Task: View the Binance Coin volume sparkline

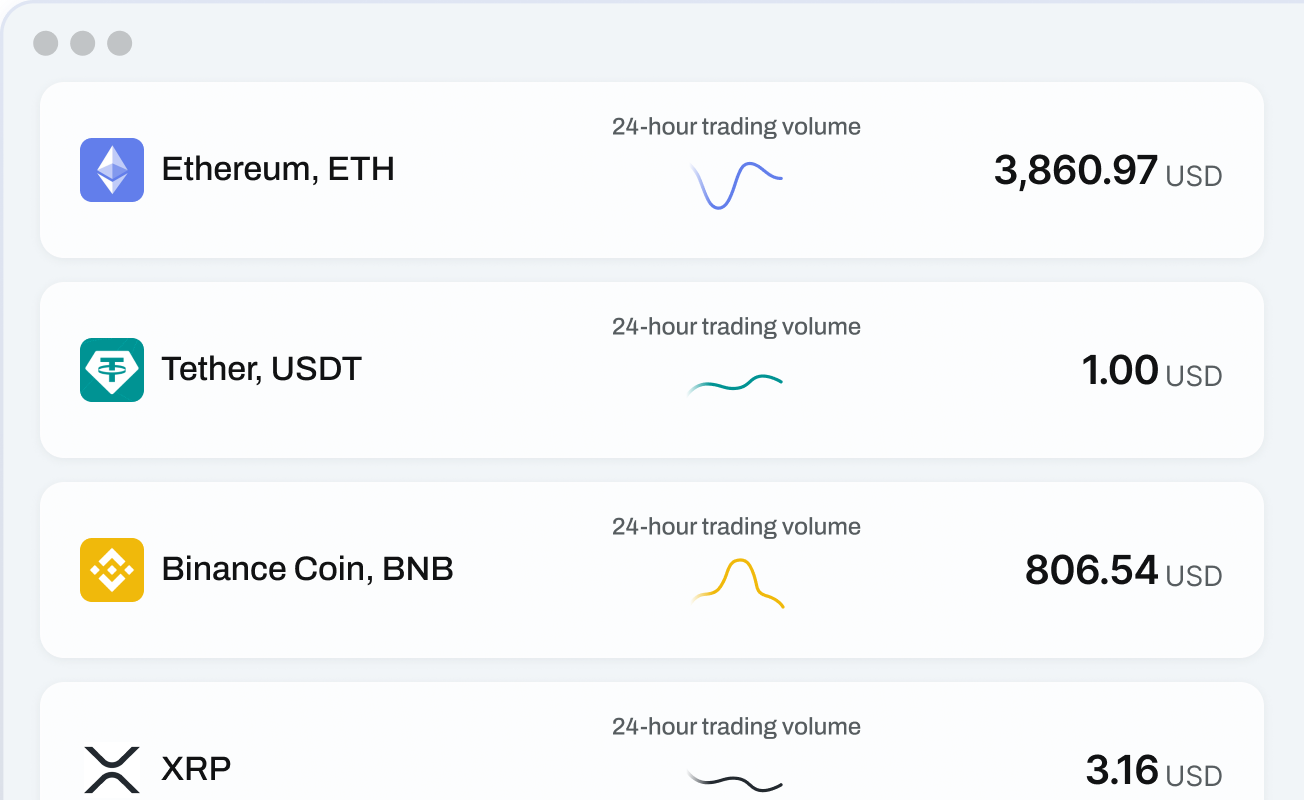Action: coord(738,583)
